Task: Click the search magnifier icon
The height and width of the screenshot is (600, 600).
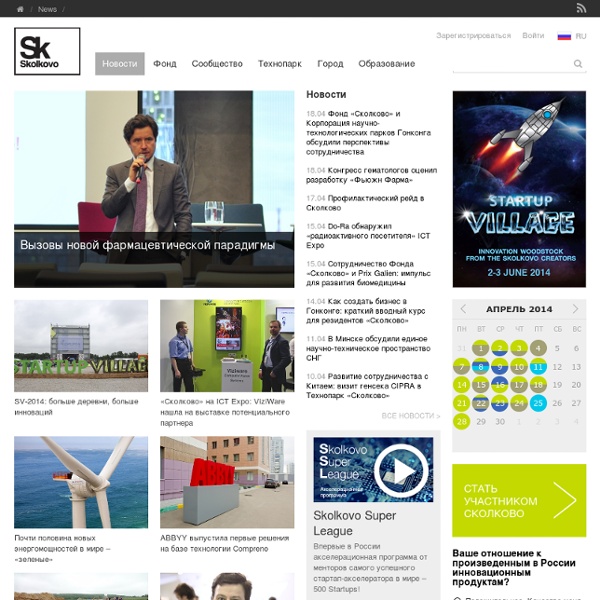Action: point(578,64)
